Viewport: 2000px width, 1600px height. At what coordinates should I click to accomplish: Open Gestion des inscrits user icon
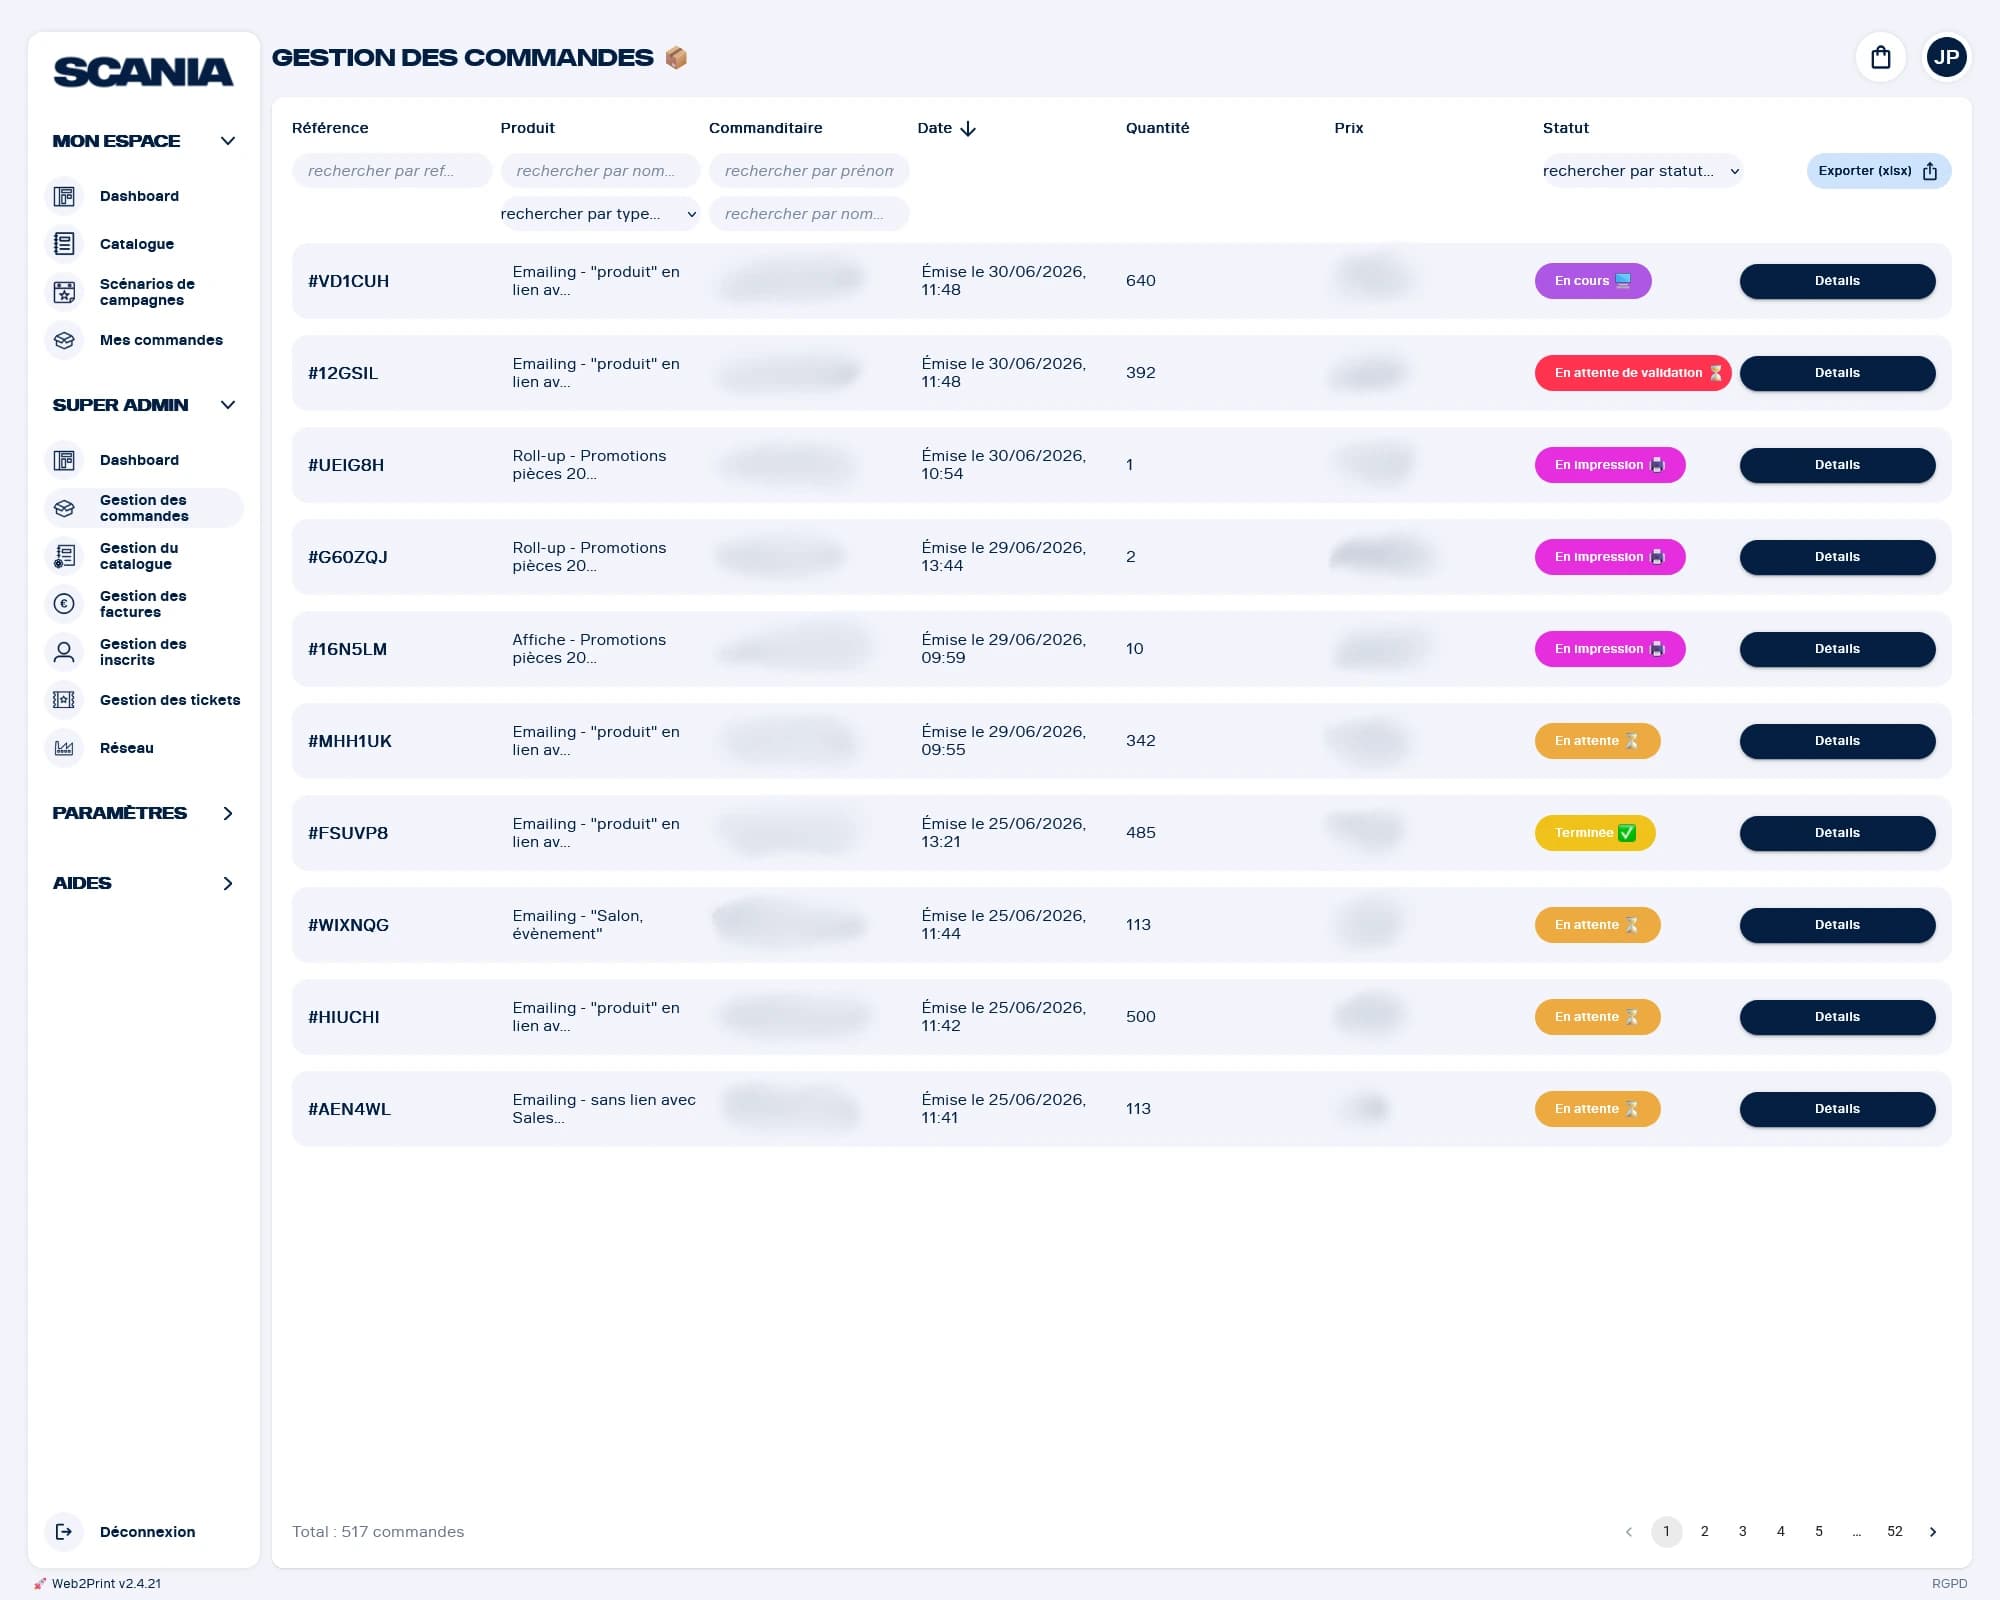click(64, 652)
